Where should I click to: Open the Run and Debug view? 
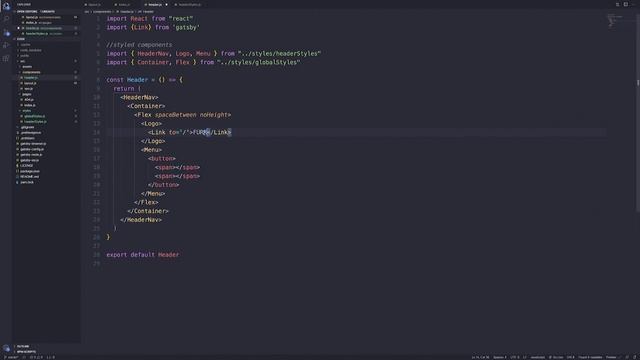tap(6, 45)
